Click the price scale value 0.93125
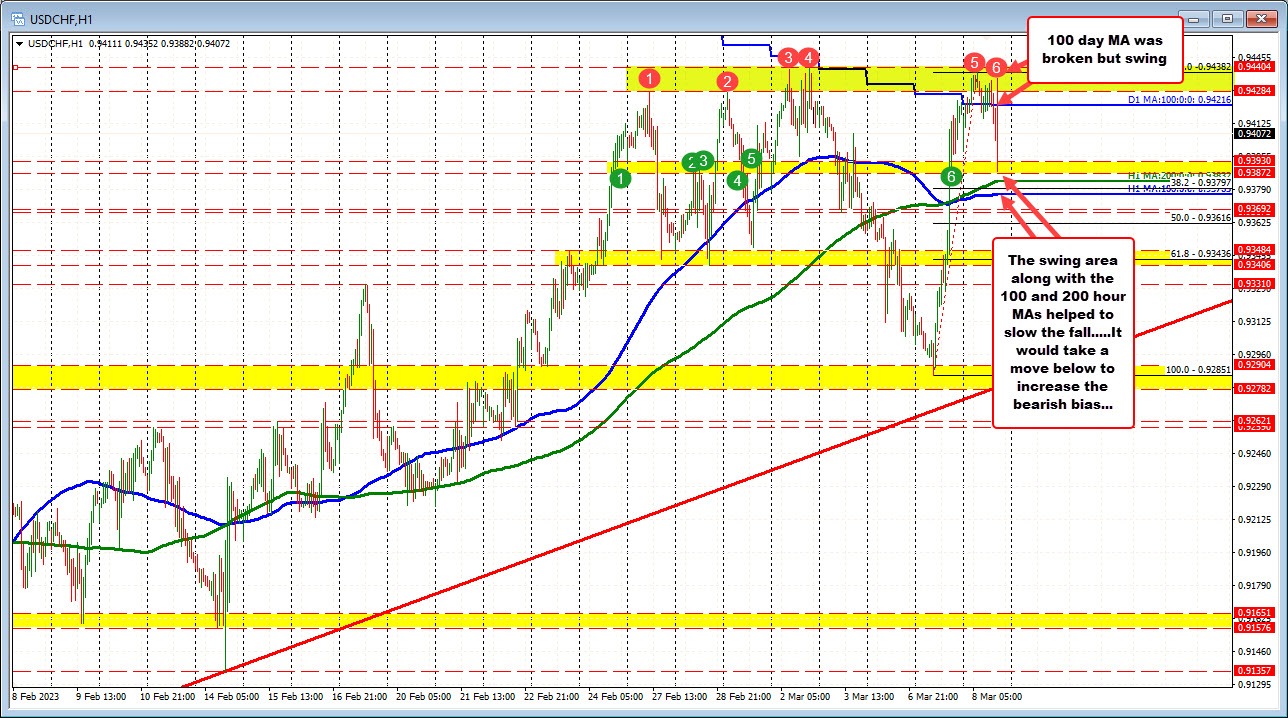 tap(1253, 322)
